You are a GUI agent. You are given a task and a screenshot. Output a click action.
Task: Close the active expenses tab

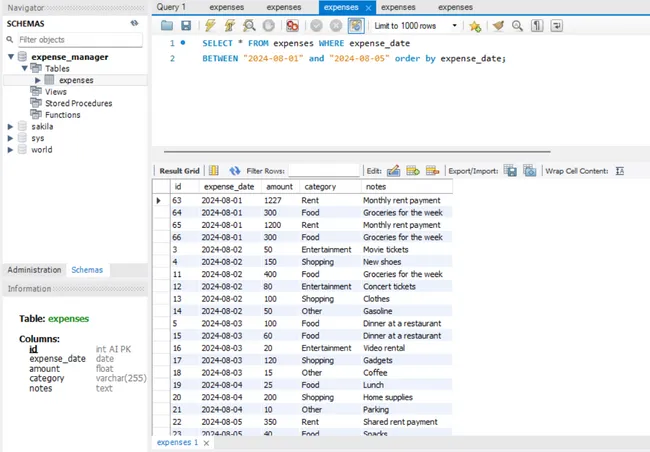pos(368,8)
